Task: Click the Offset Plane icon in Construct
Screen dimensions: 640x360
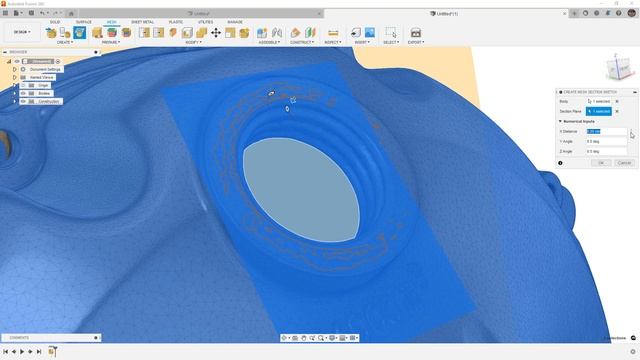Action: (x=296, y=33)
